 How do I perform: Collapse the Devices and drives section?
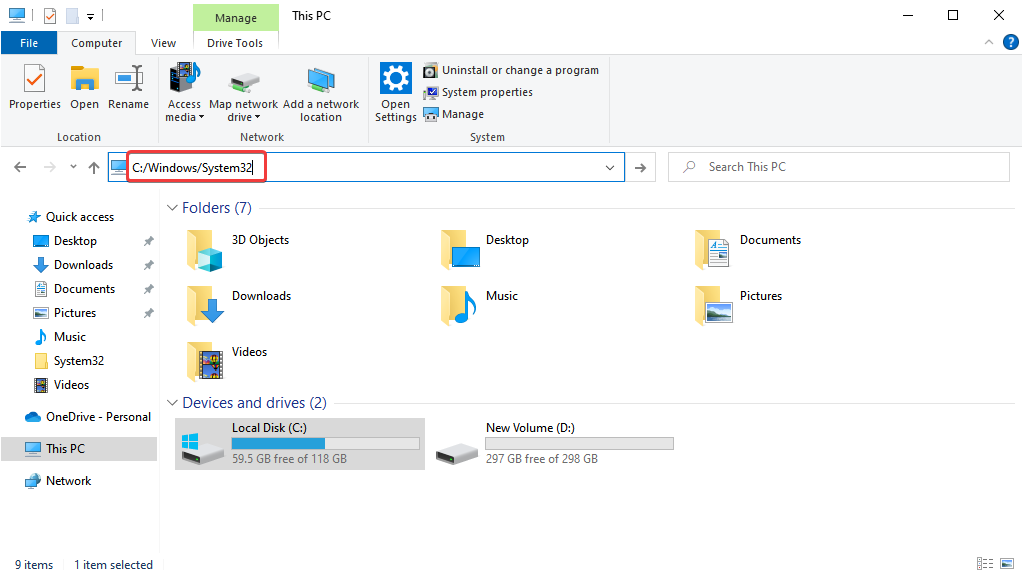pos(172,403)
